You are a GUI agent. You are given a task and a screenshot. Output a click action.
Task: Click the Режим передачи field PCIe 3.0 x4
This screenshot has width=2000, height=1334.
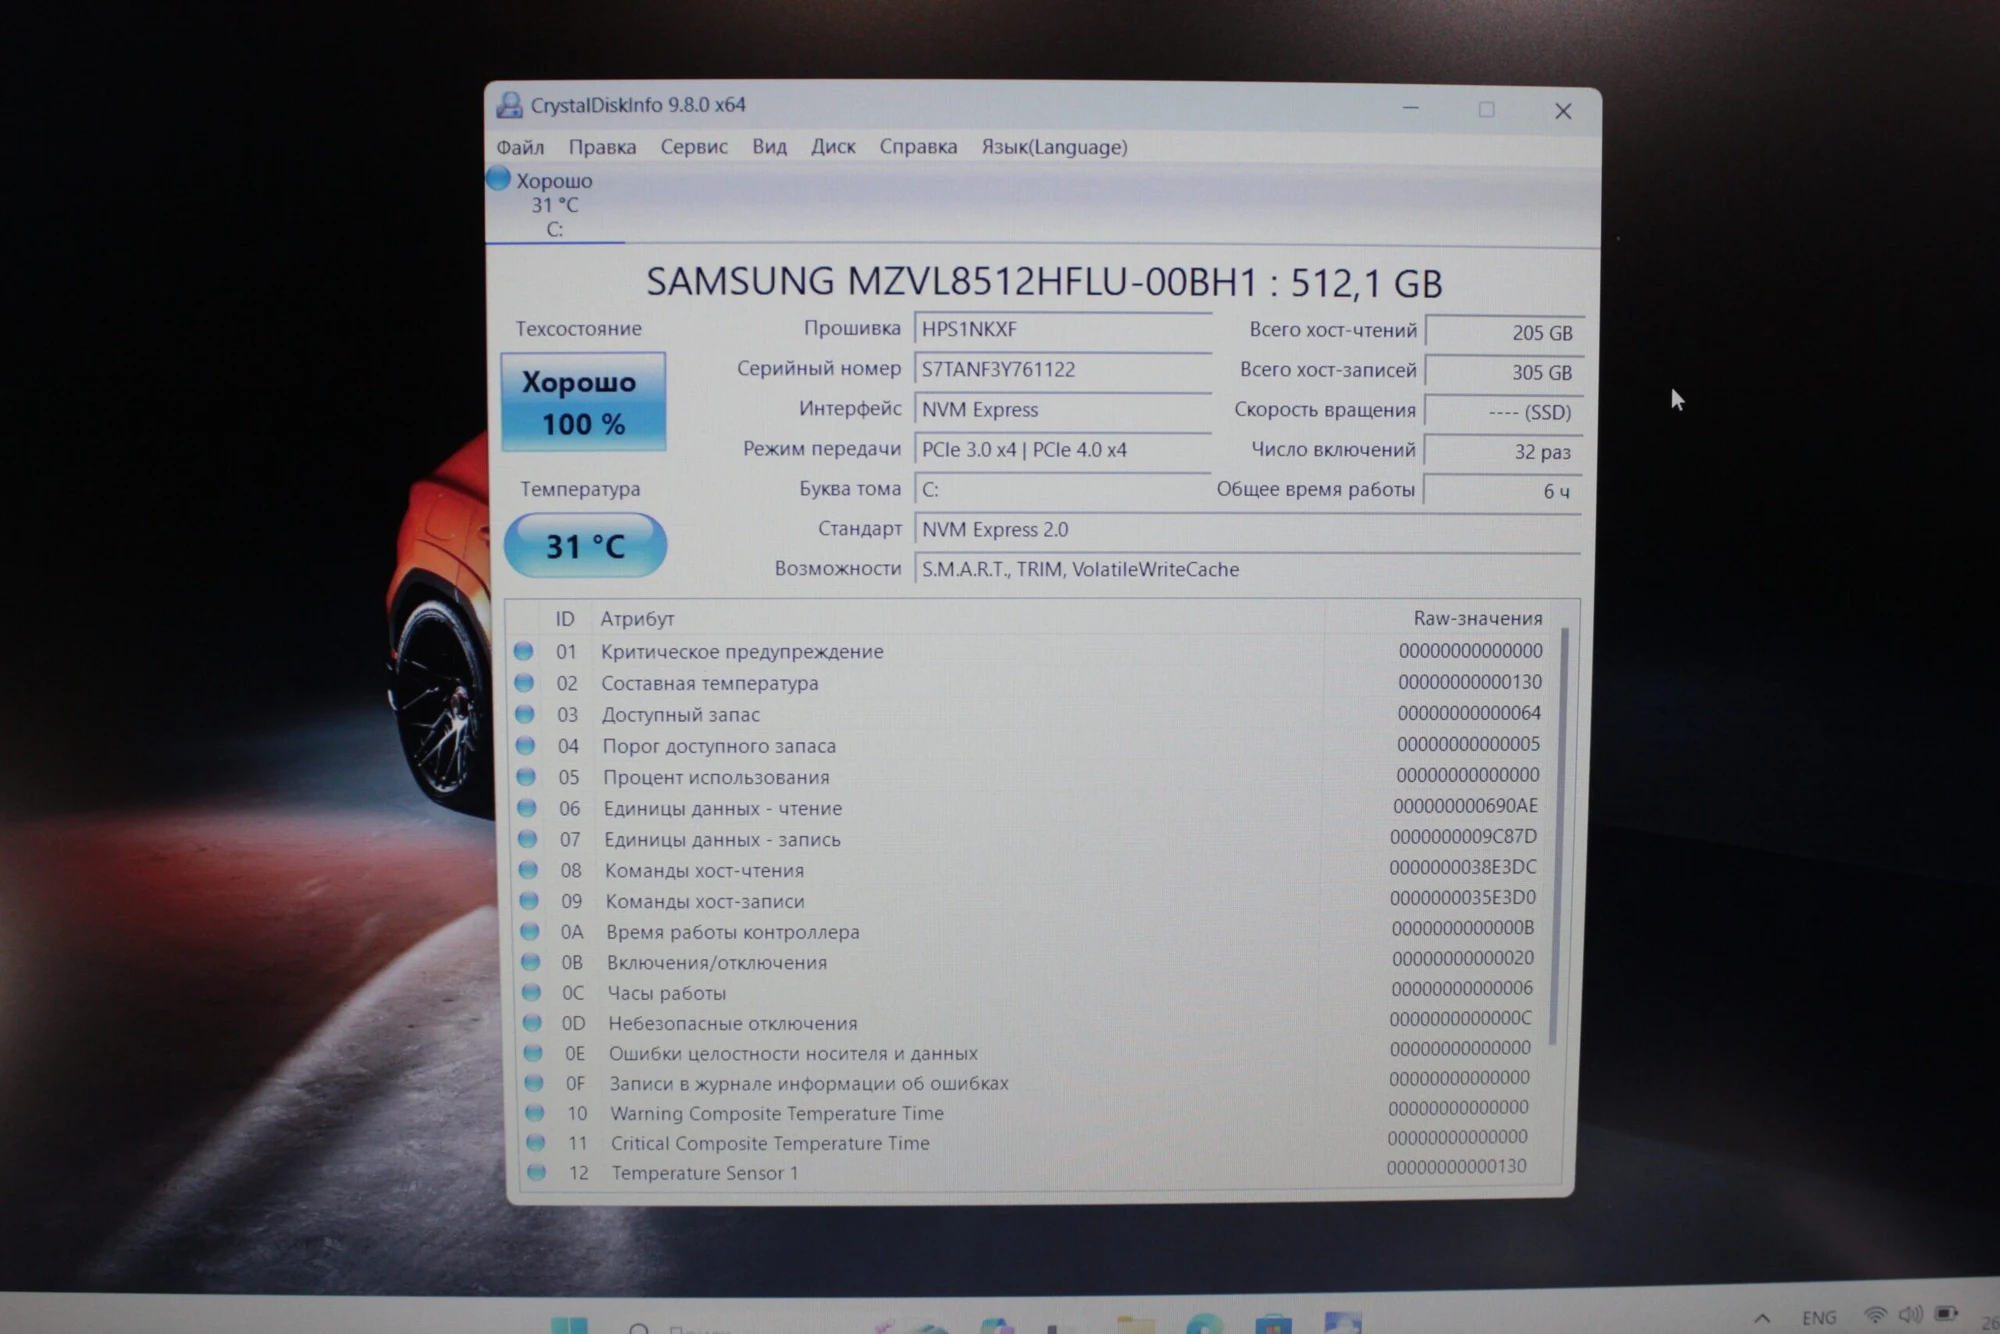point(1062,449)
